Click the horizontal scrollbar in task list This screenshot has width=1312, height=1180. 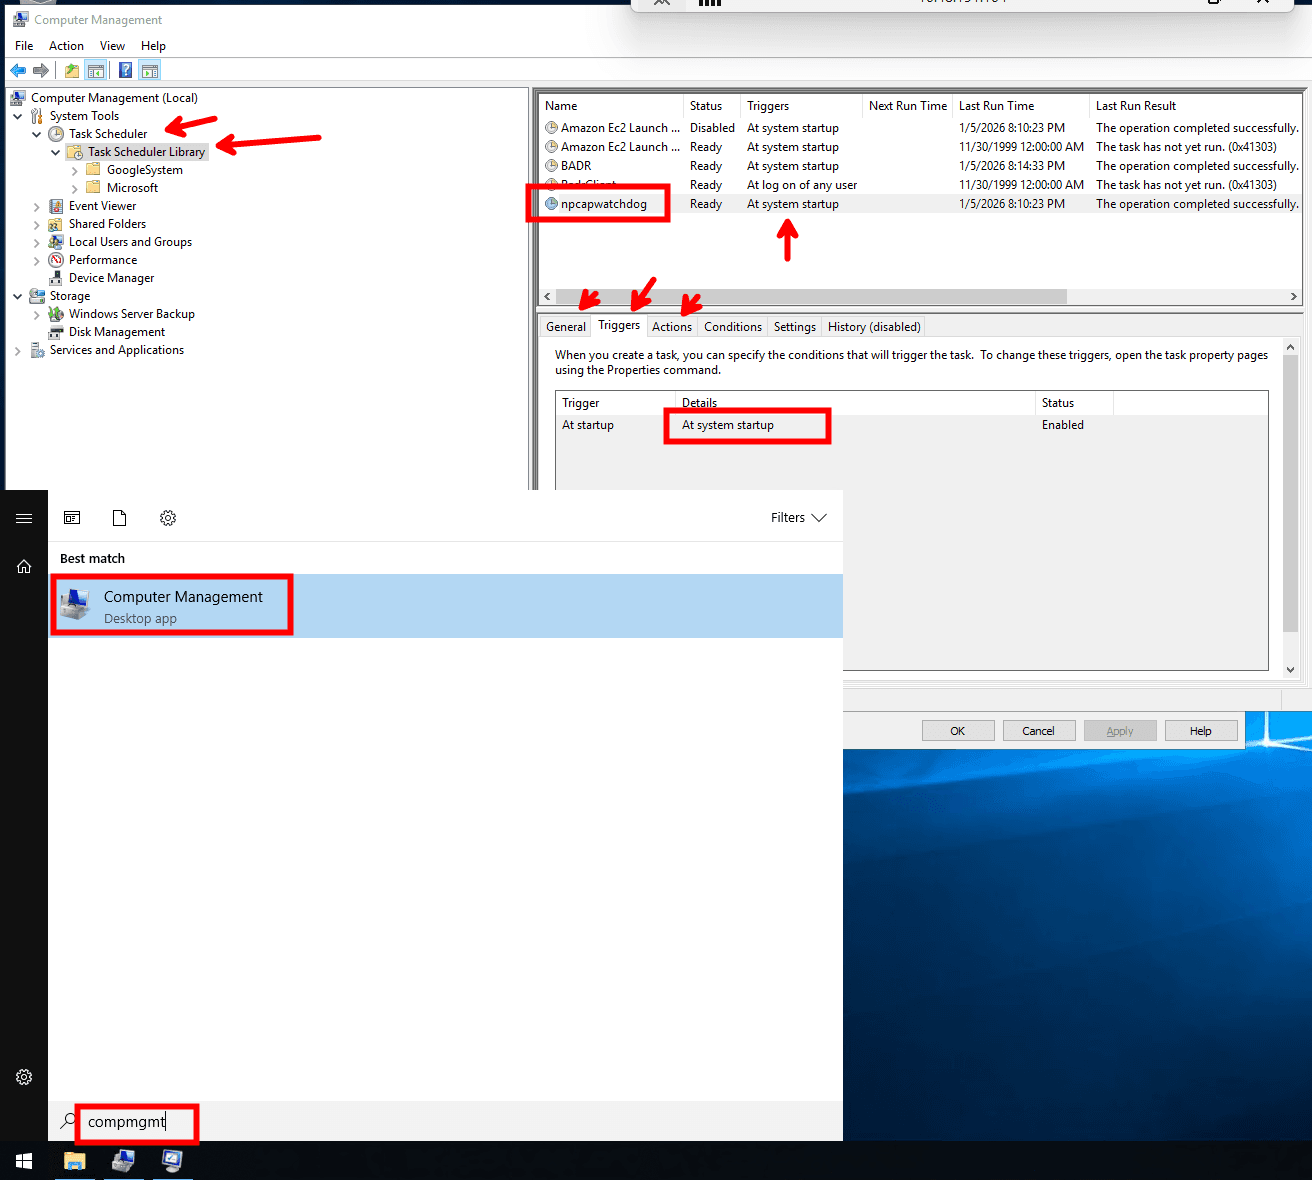(820, 297)
